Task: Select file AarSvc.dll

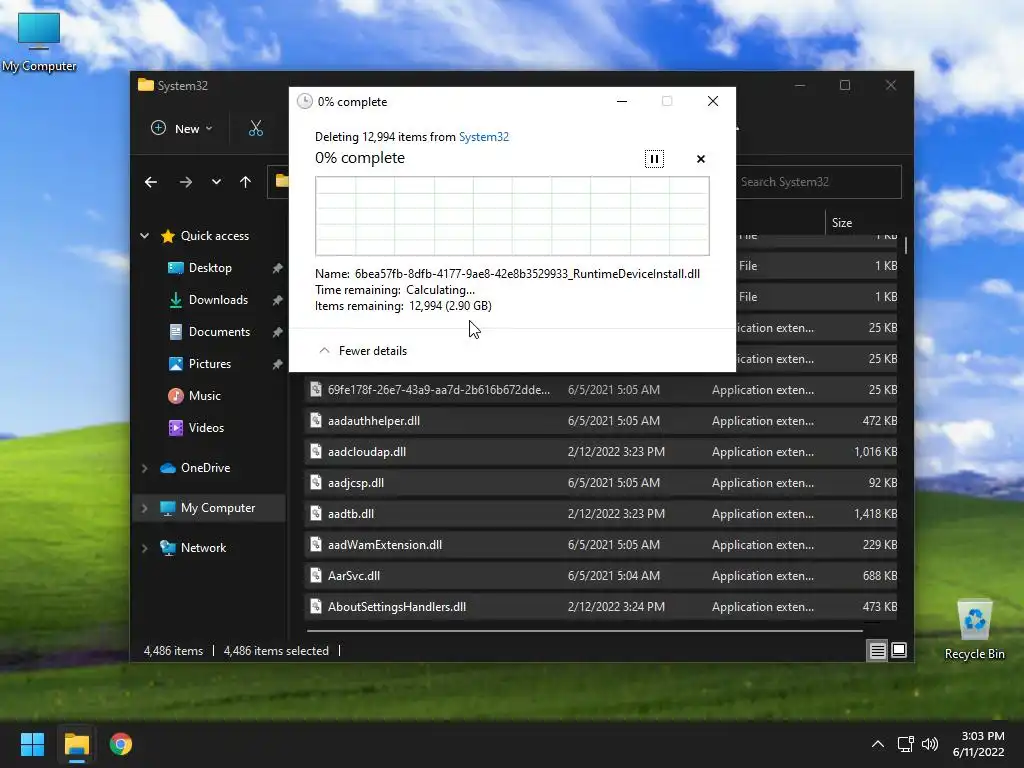Action: pos(601,576)
